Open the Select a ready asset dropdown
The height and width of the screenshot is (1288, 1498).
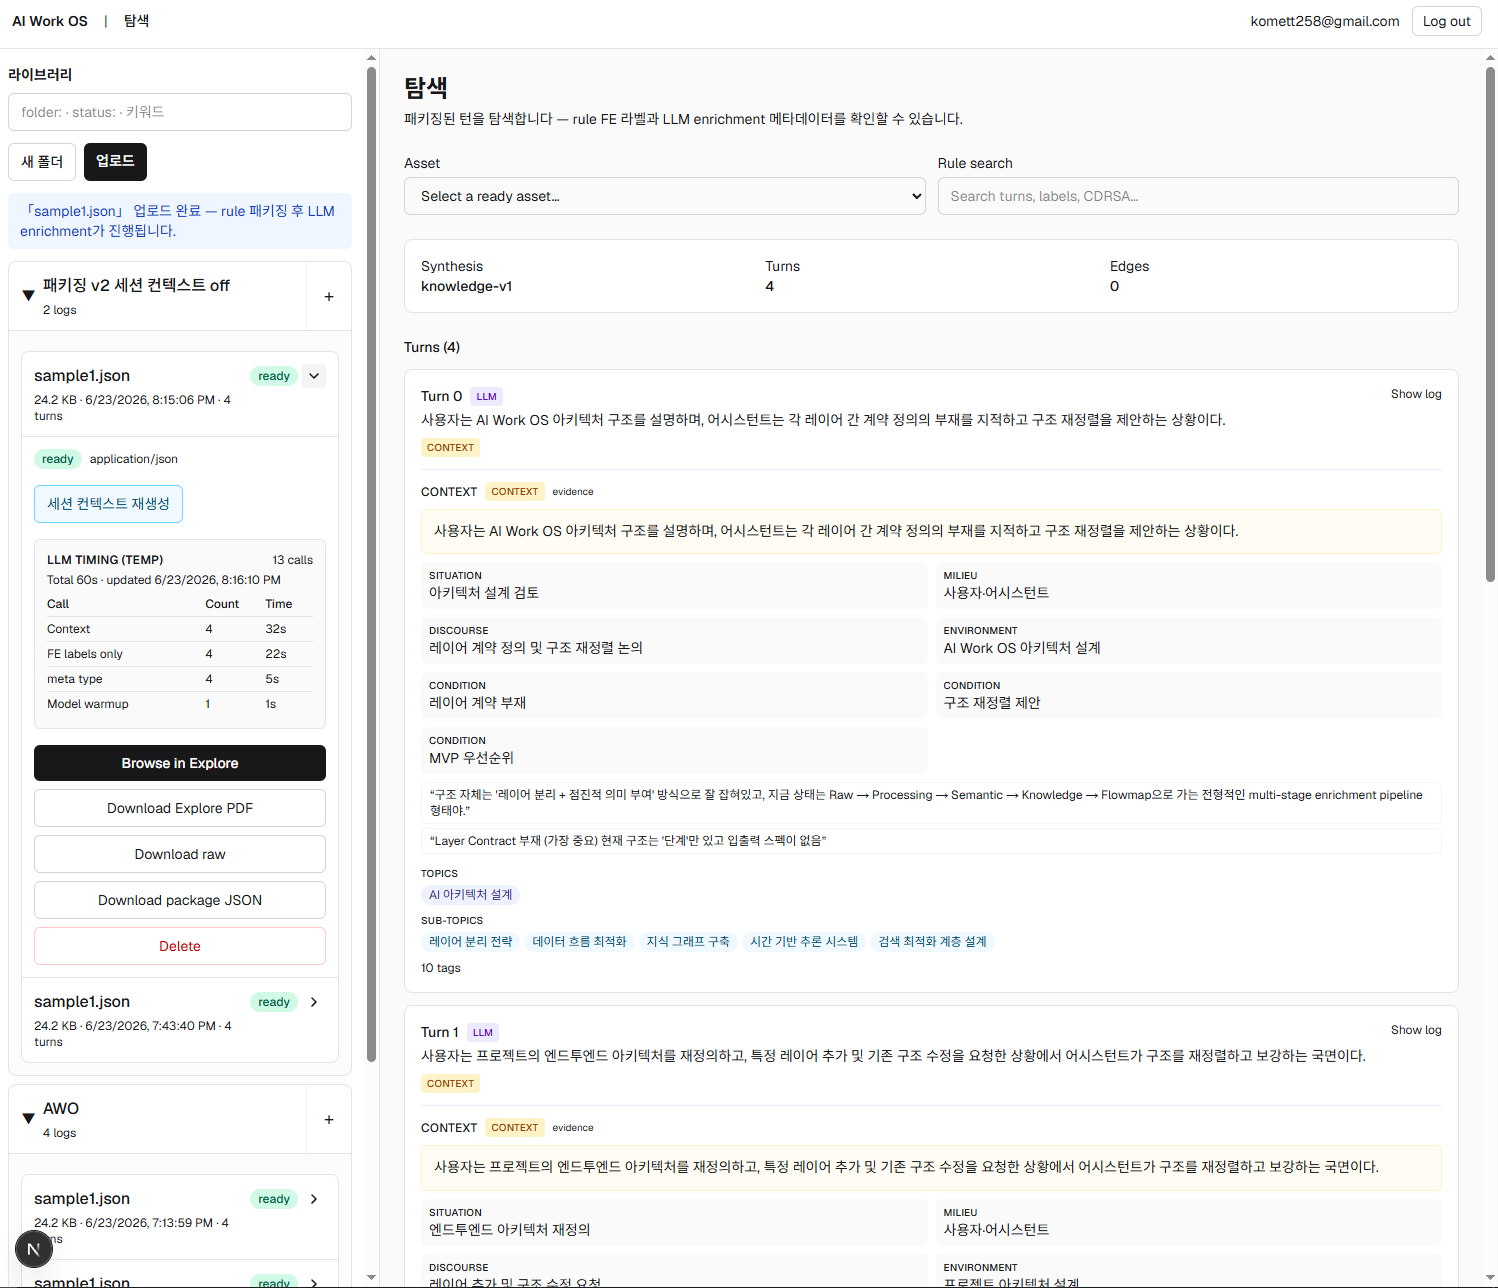[x=665, y=196]
